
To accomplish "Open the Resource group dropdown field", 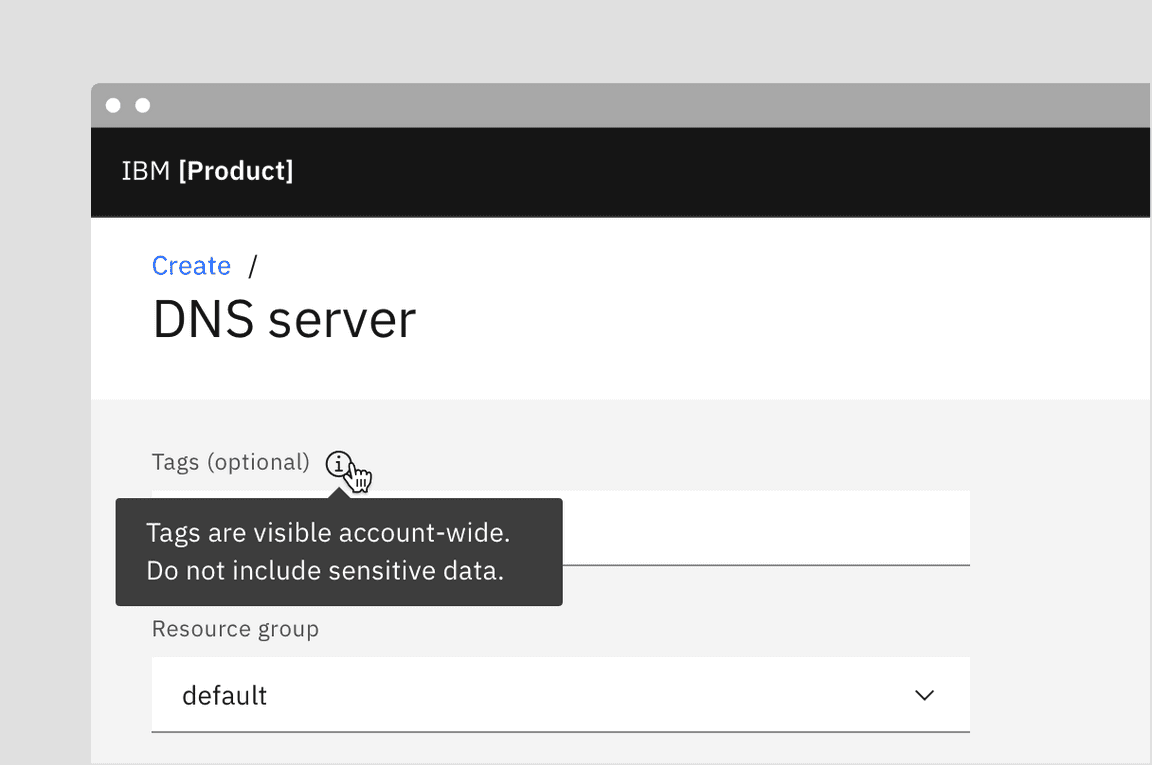I will click(x=560, y=695).
